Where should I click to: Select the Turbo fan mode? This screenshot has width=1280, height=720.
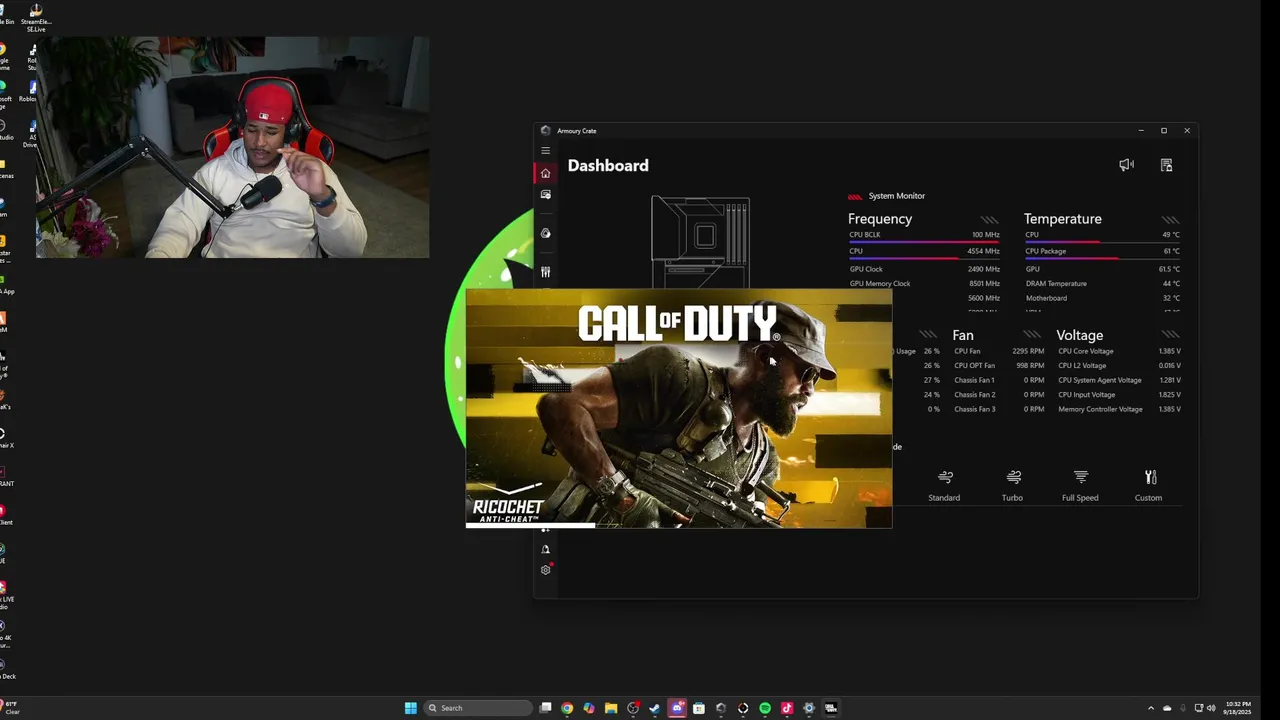coord(1012,485)
